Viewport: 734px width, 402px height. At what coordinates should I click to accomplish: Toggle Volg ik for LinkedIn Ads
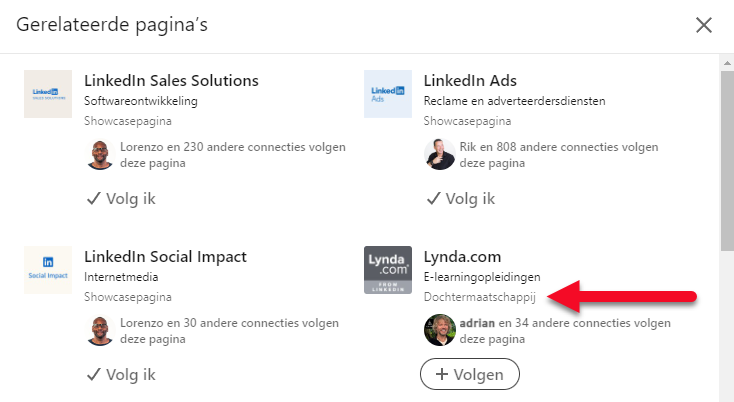tap(461, 198)
